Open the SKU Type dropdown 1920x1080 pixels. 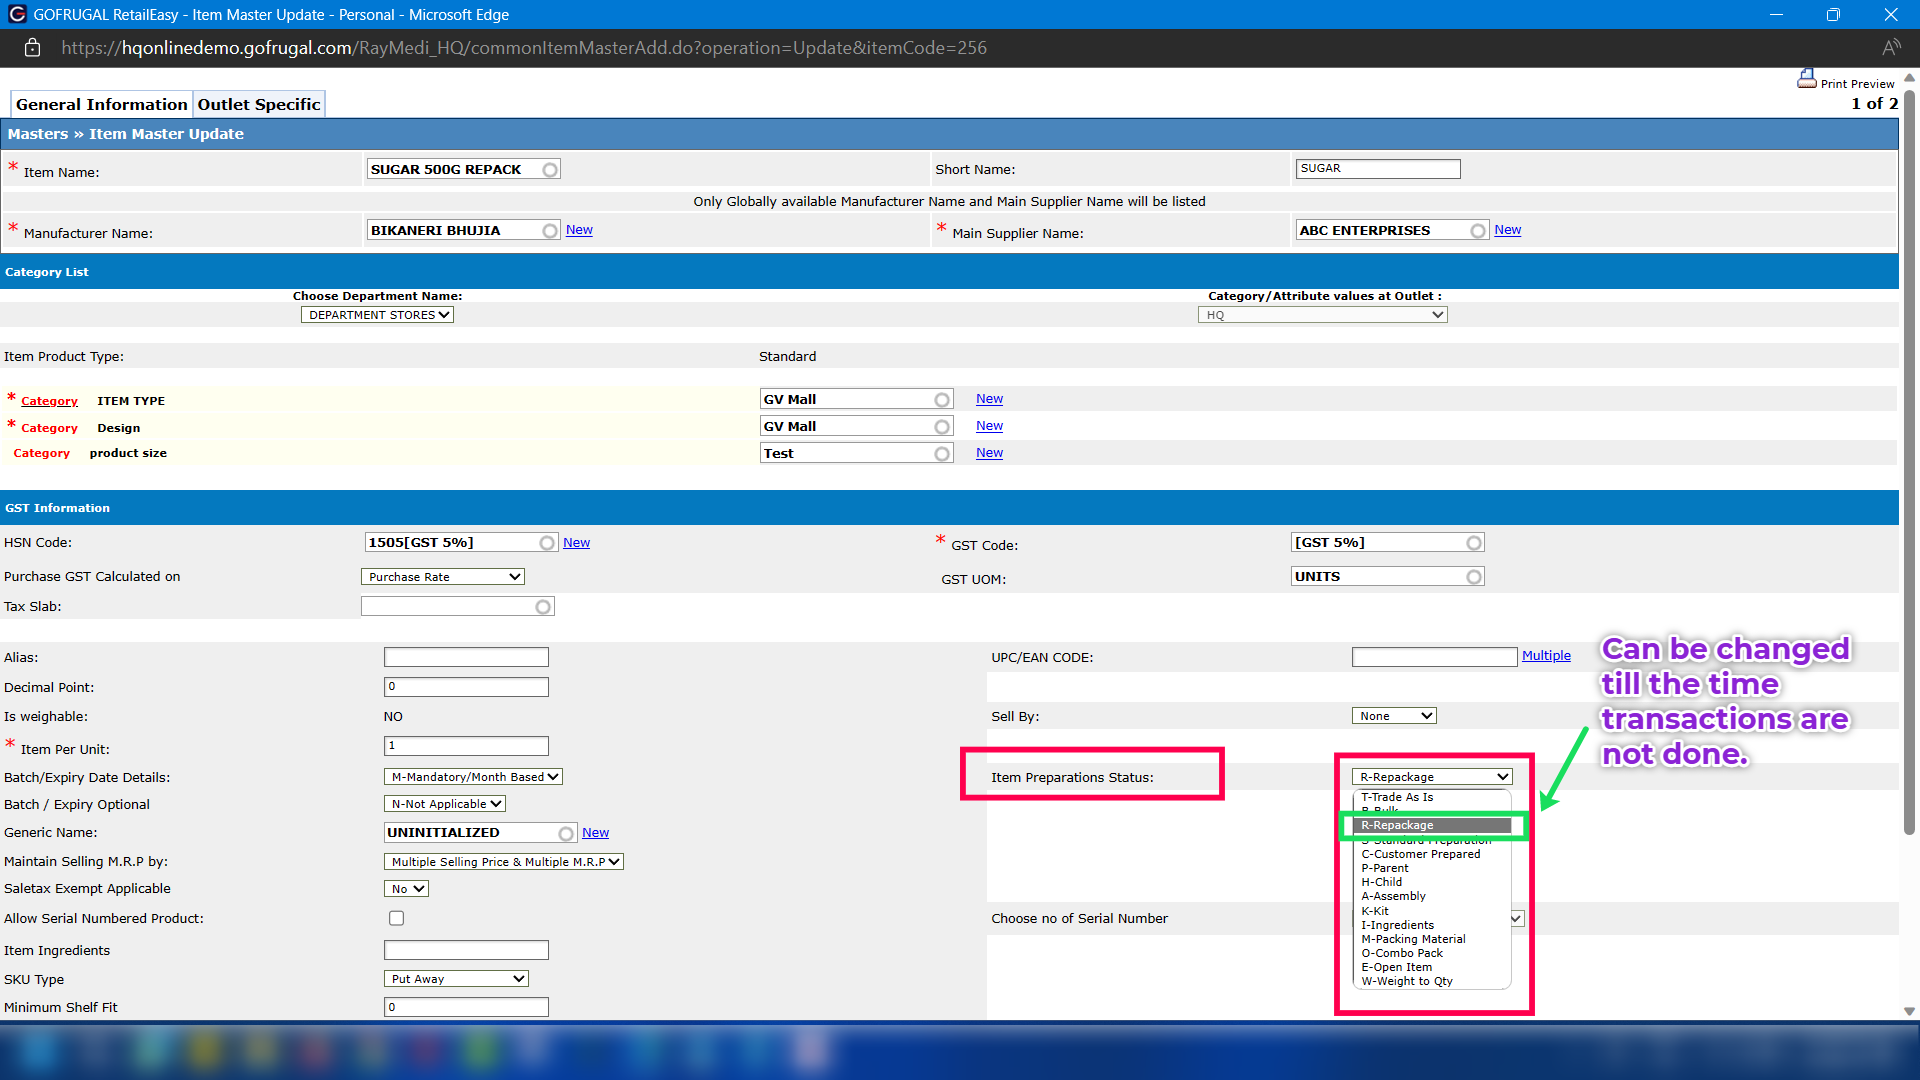click(456, 979)
